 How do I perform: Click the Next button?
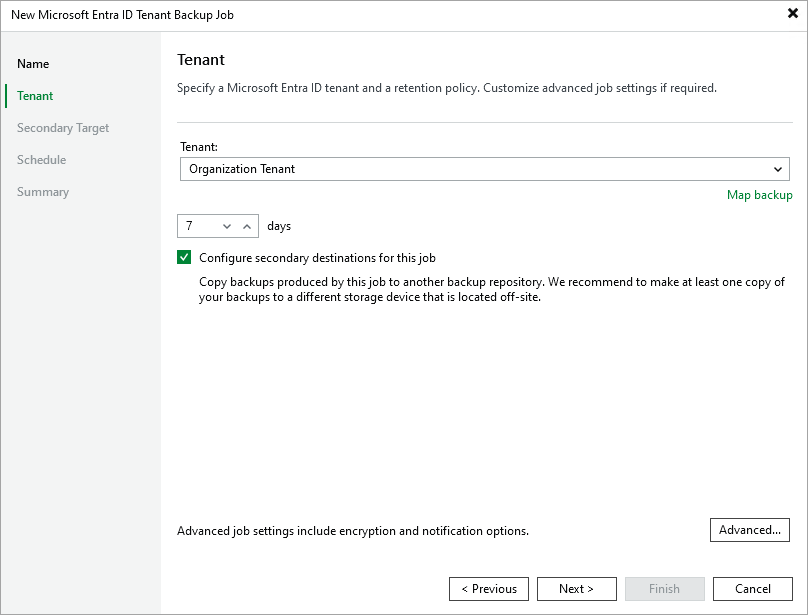tap(576, 588)
